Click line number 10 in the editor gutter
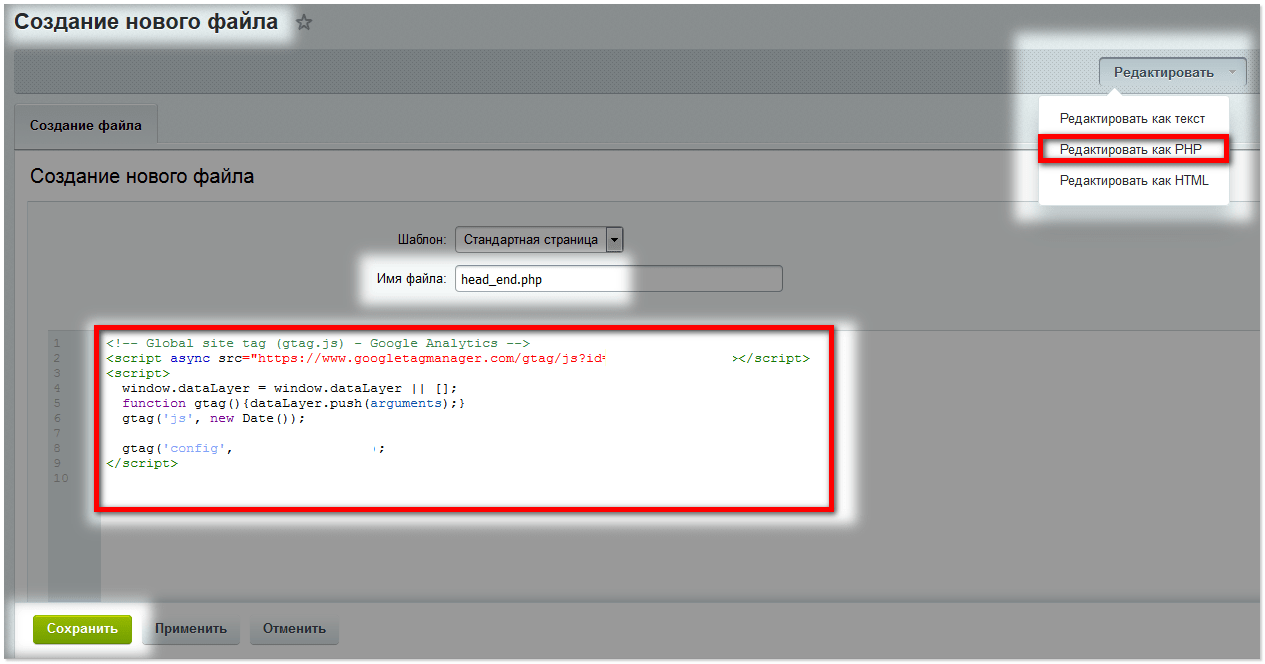Viewport: 1265px width, 664px height. click(61, 478)
